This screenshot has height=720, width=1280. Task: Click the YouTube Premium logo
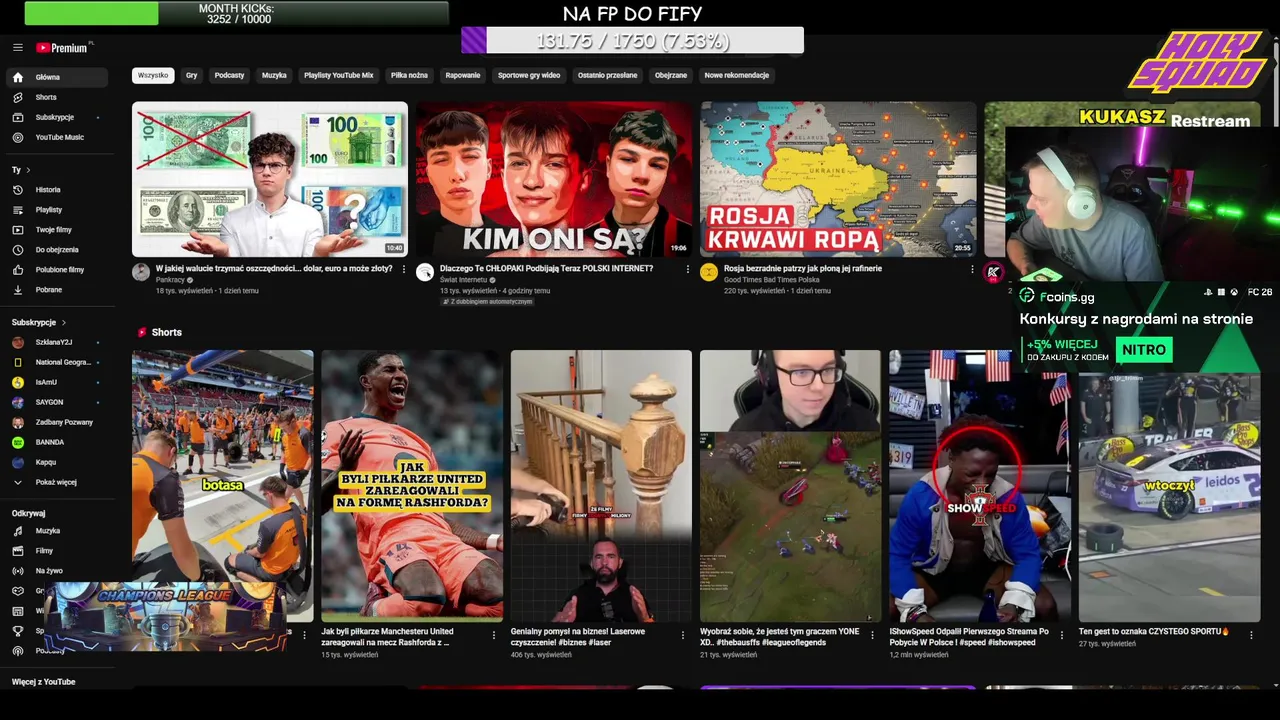pyautogui.click(x=62, y=48)
